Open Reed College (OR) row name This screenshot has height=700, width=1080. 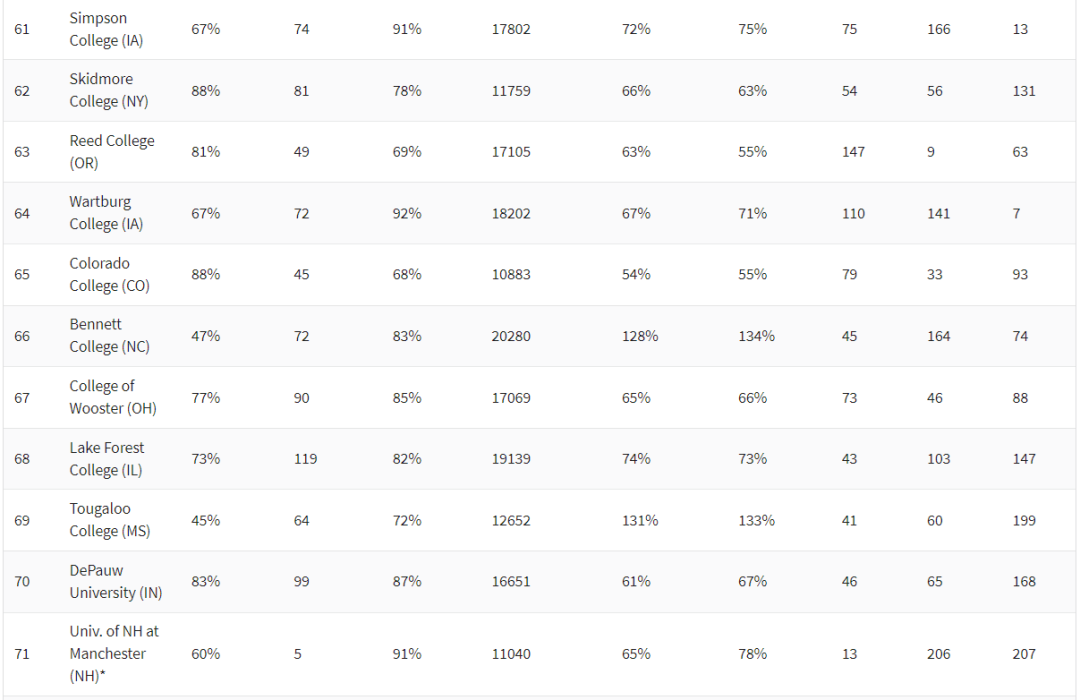[x=112, y=152]
